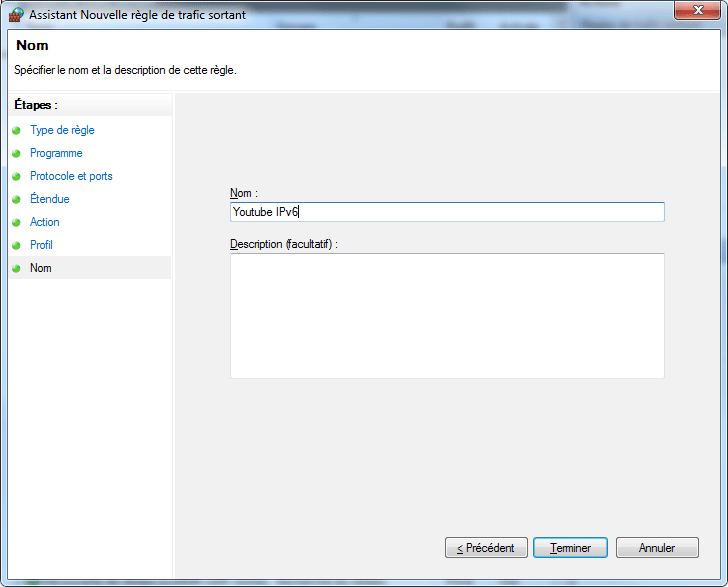The width and height of the screenshot is (728, 587).
Task: Click the green bullet beside Action
Action: point(16,222)
